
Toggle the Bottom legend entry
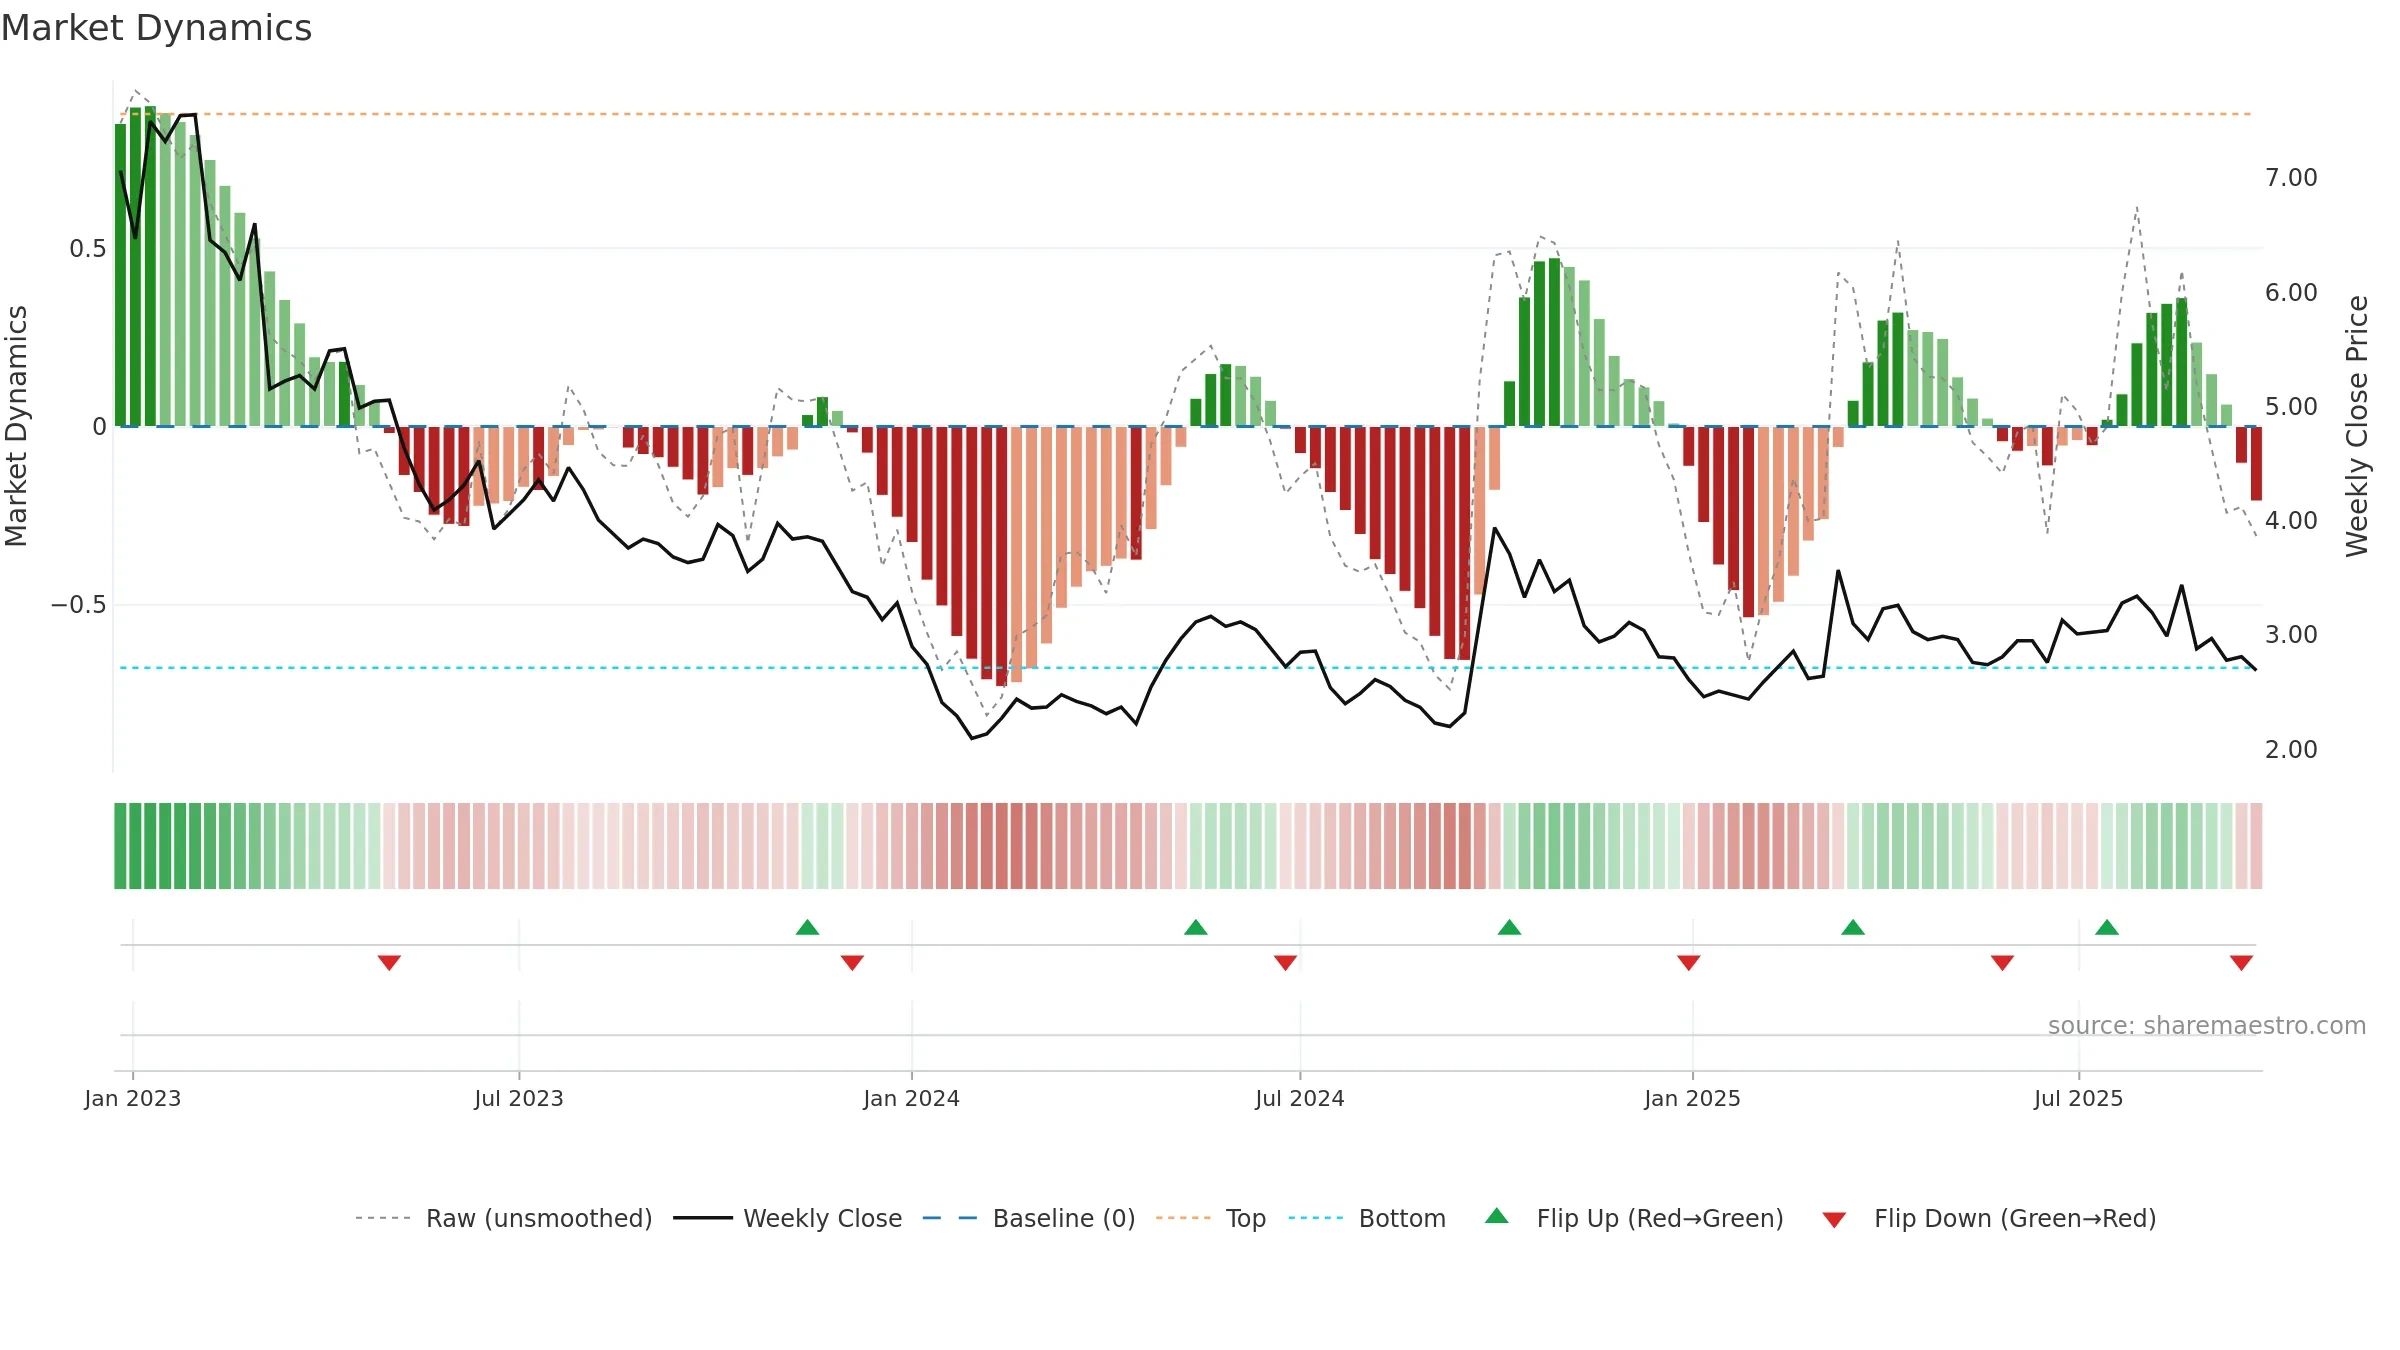(1367, 1218)
